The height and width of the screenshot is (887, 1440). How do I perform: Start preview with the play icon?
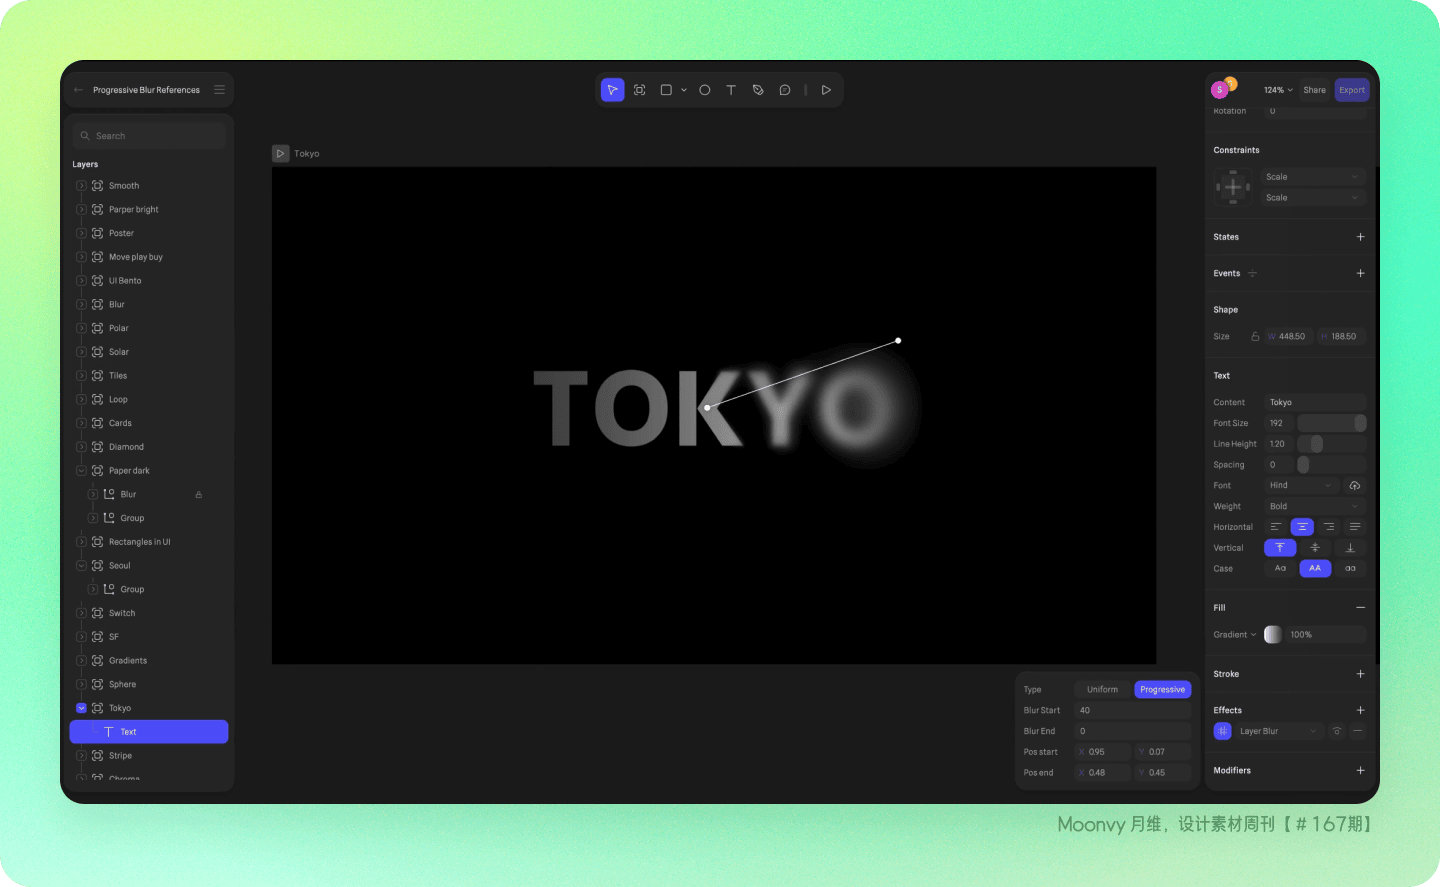click(826, 90)
